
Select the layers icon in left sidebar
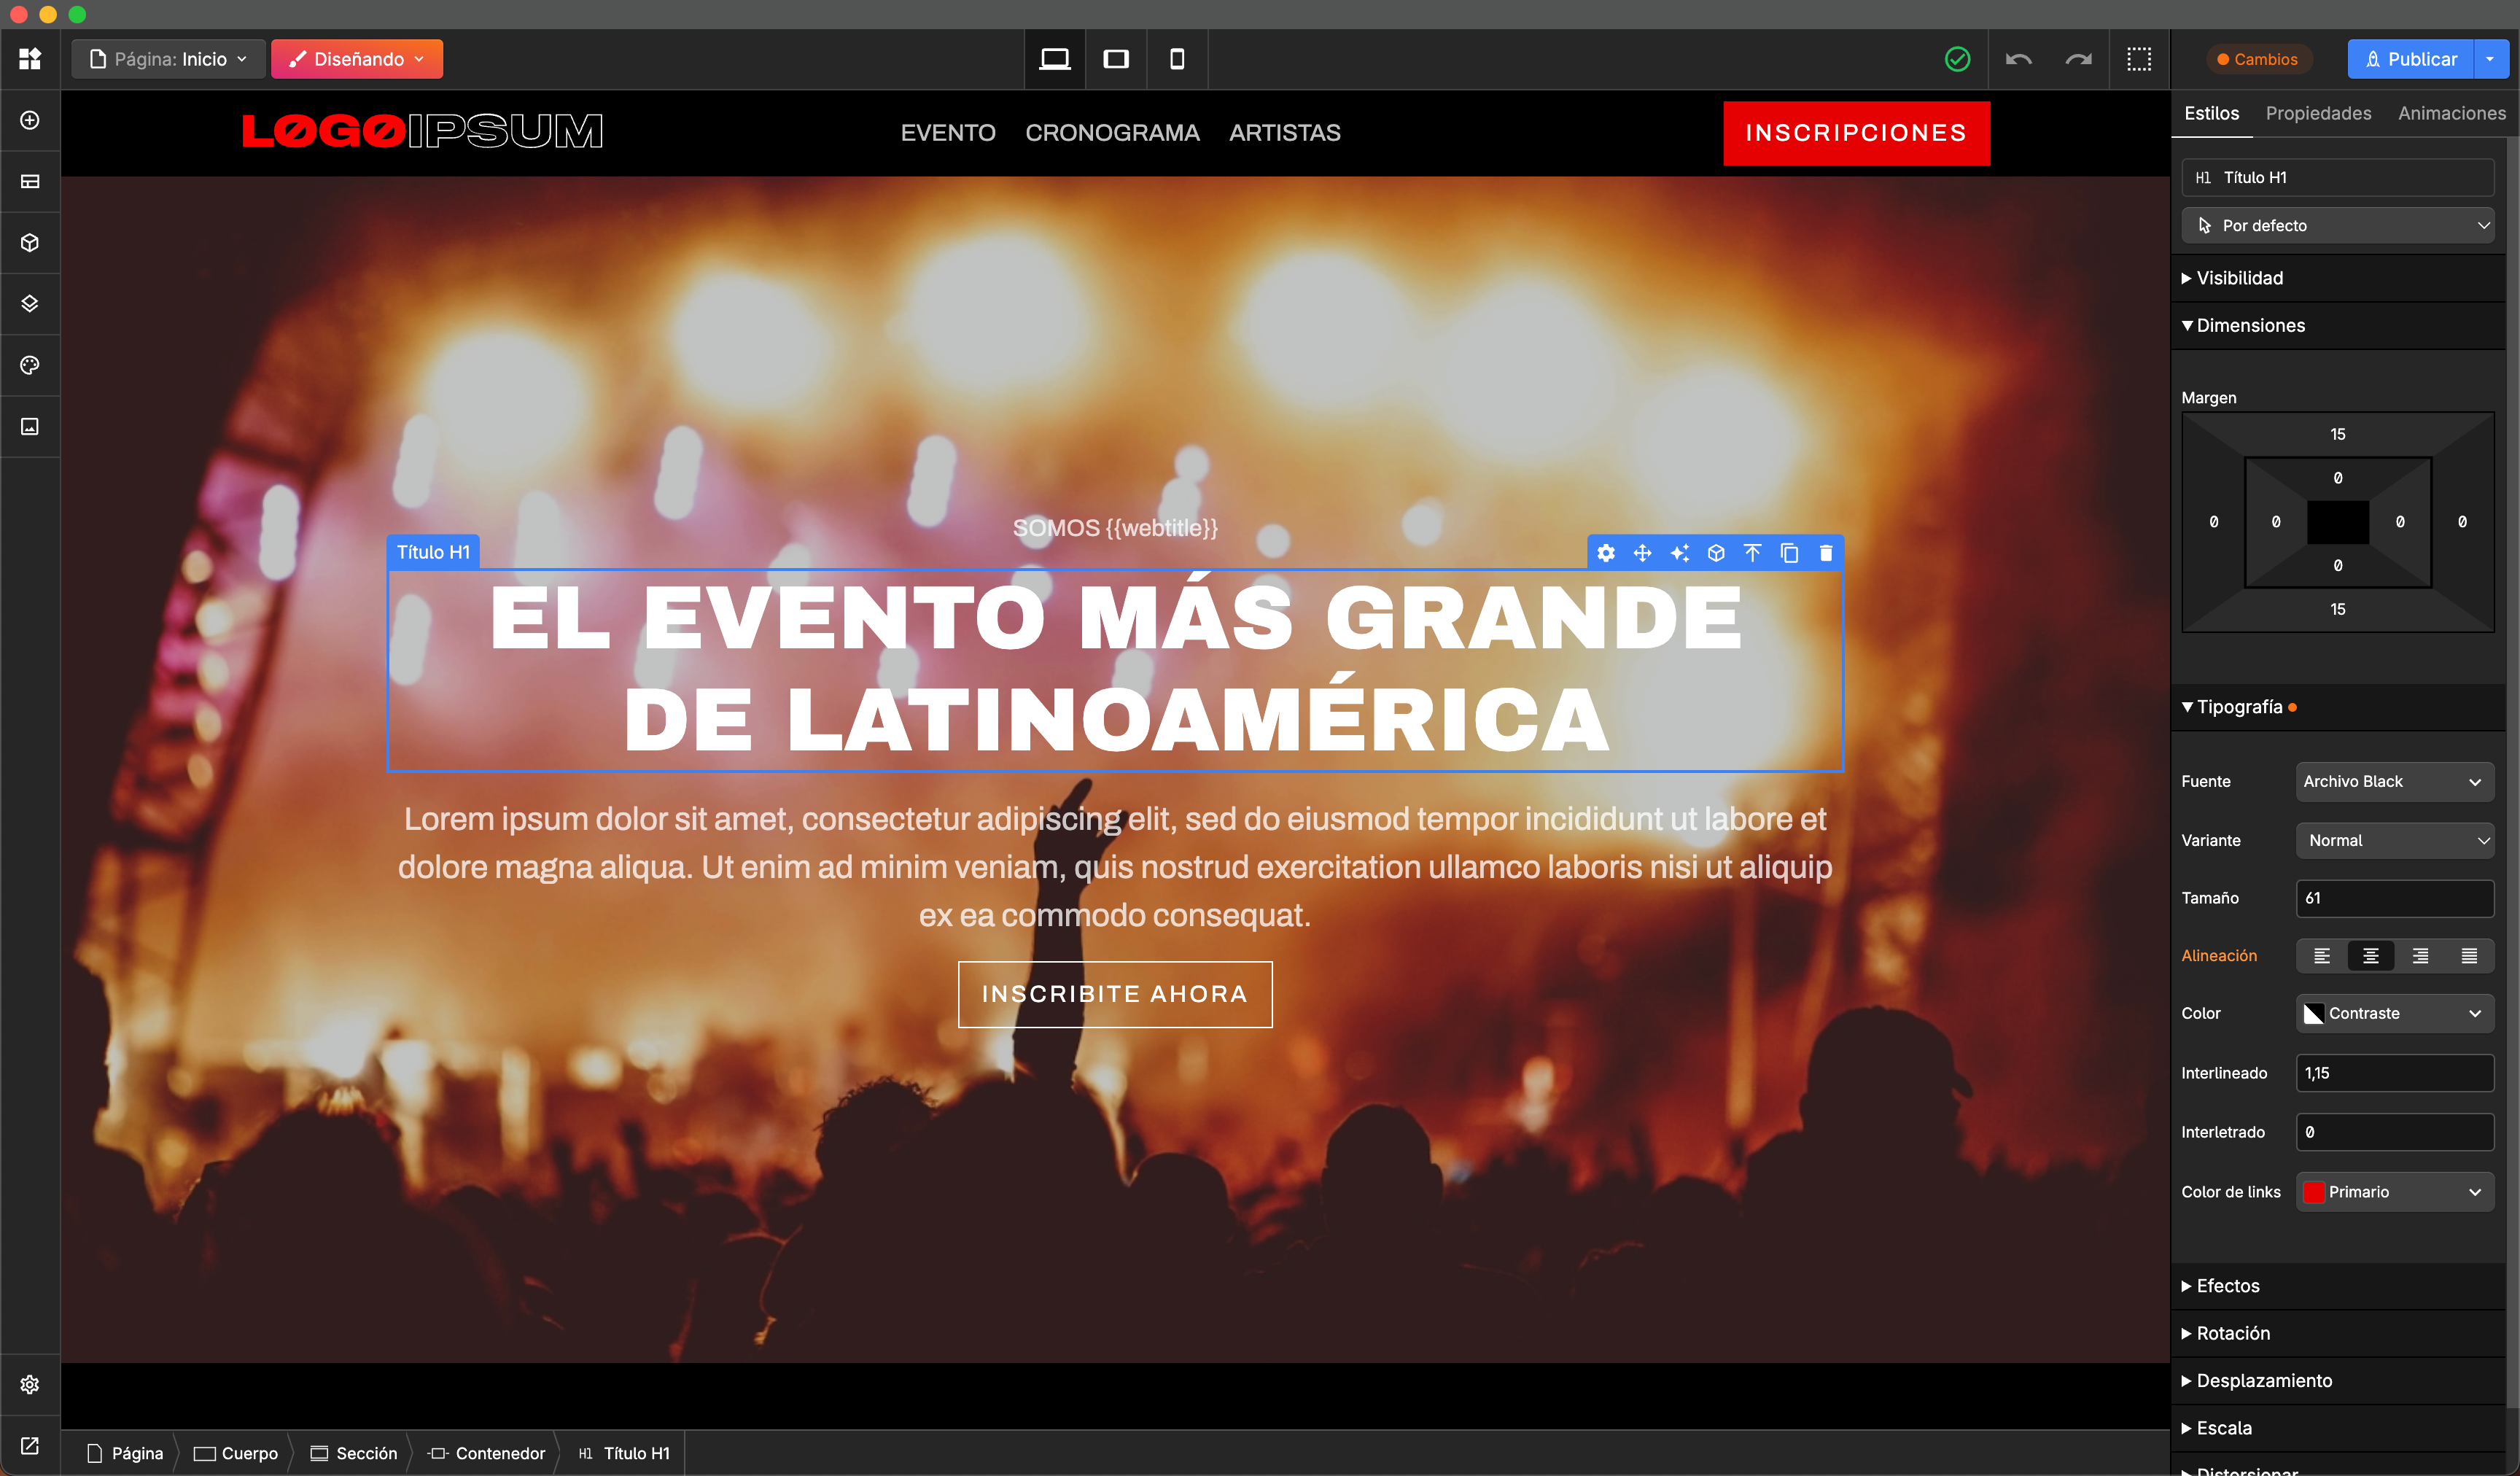click(x=29, y=303)
